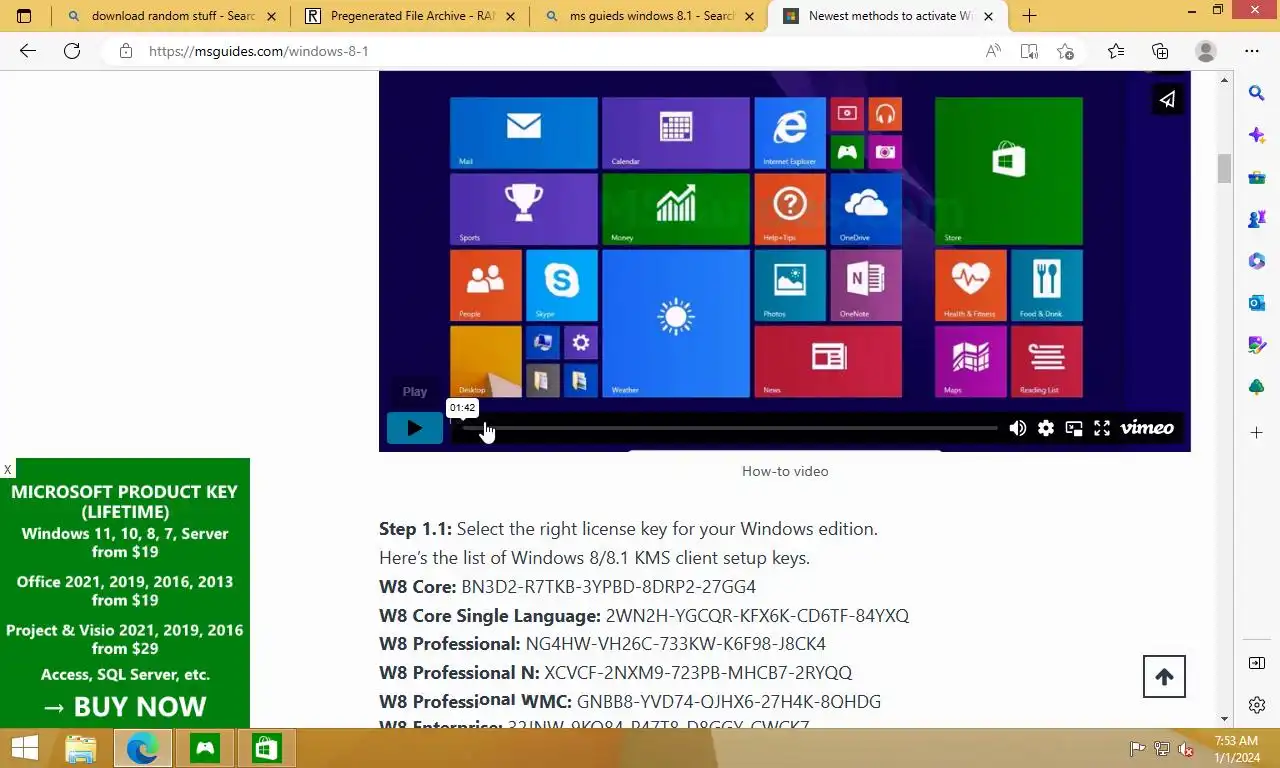Viewport: 1280px width, 768px height.
Task: View site information lock icon
Action: 126,51
